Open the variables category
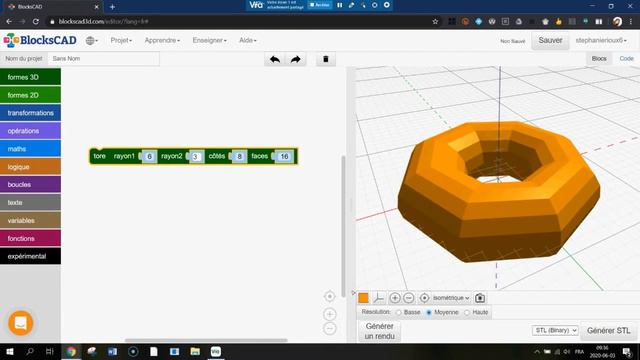640x360 pixels. click(31, 220)
